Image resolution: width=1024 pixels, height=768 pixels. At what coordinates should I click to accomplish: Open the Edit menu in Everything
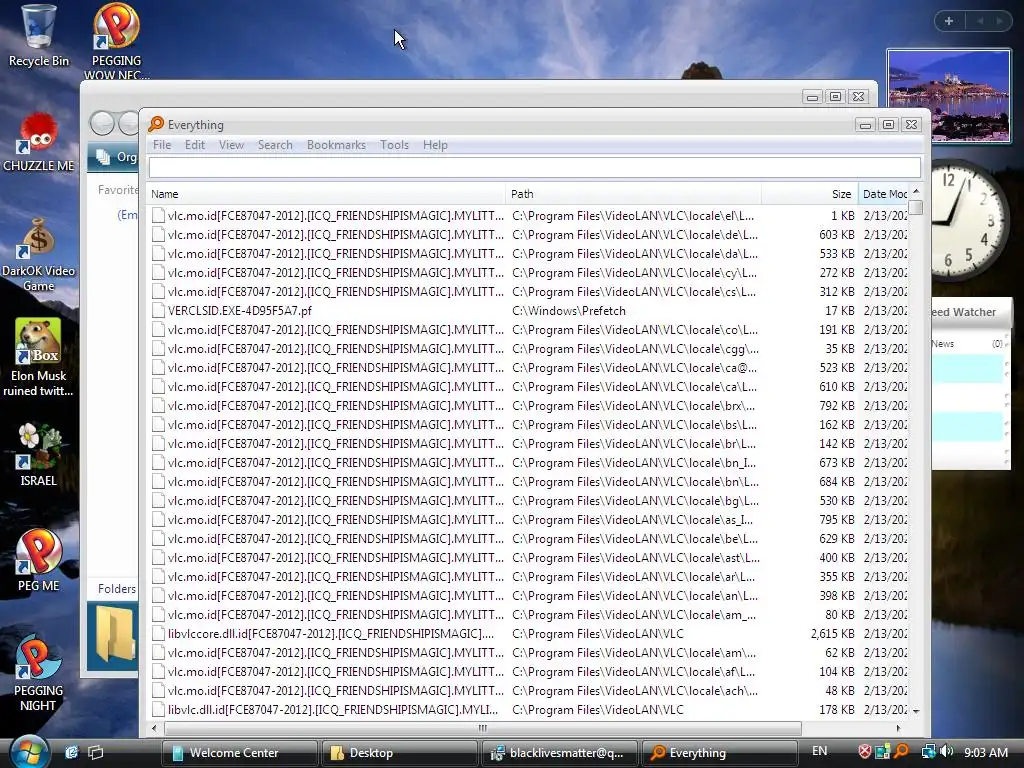195,145
